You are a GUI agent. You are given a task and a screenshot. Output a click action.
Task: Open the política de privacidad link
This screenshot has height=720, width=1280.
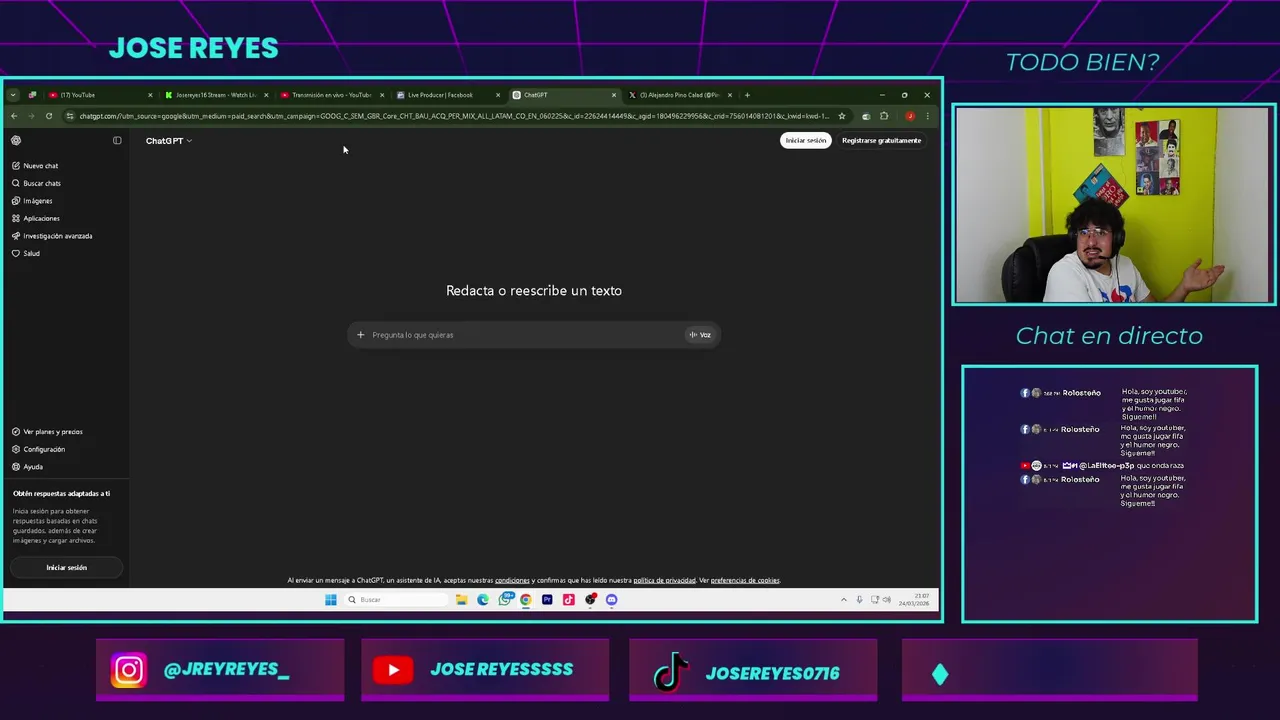pos(664,581)
